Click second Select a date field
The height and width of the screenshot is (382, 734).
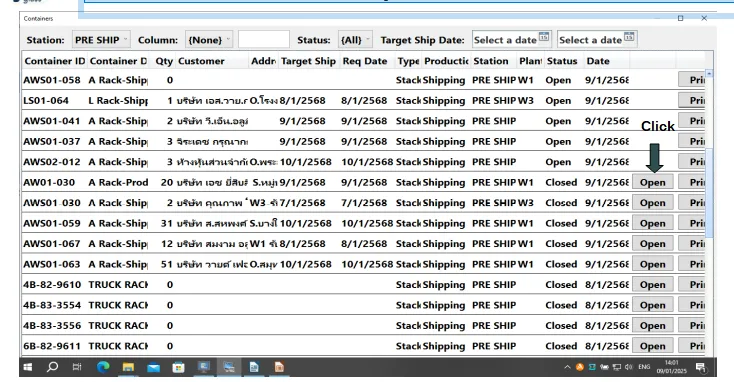click(x=597, y=40)
